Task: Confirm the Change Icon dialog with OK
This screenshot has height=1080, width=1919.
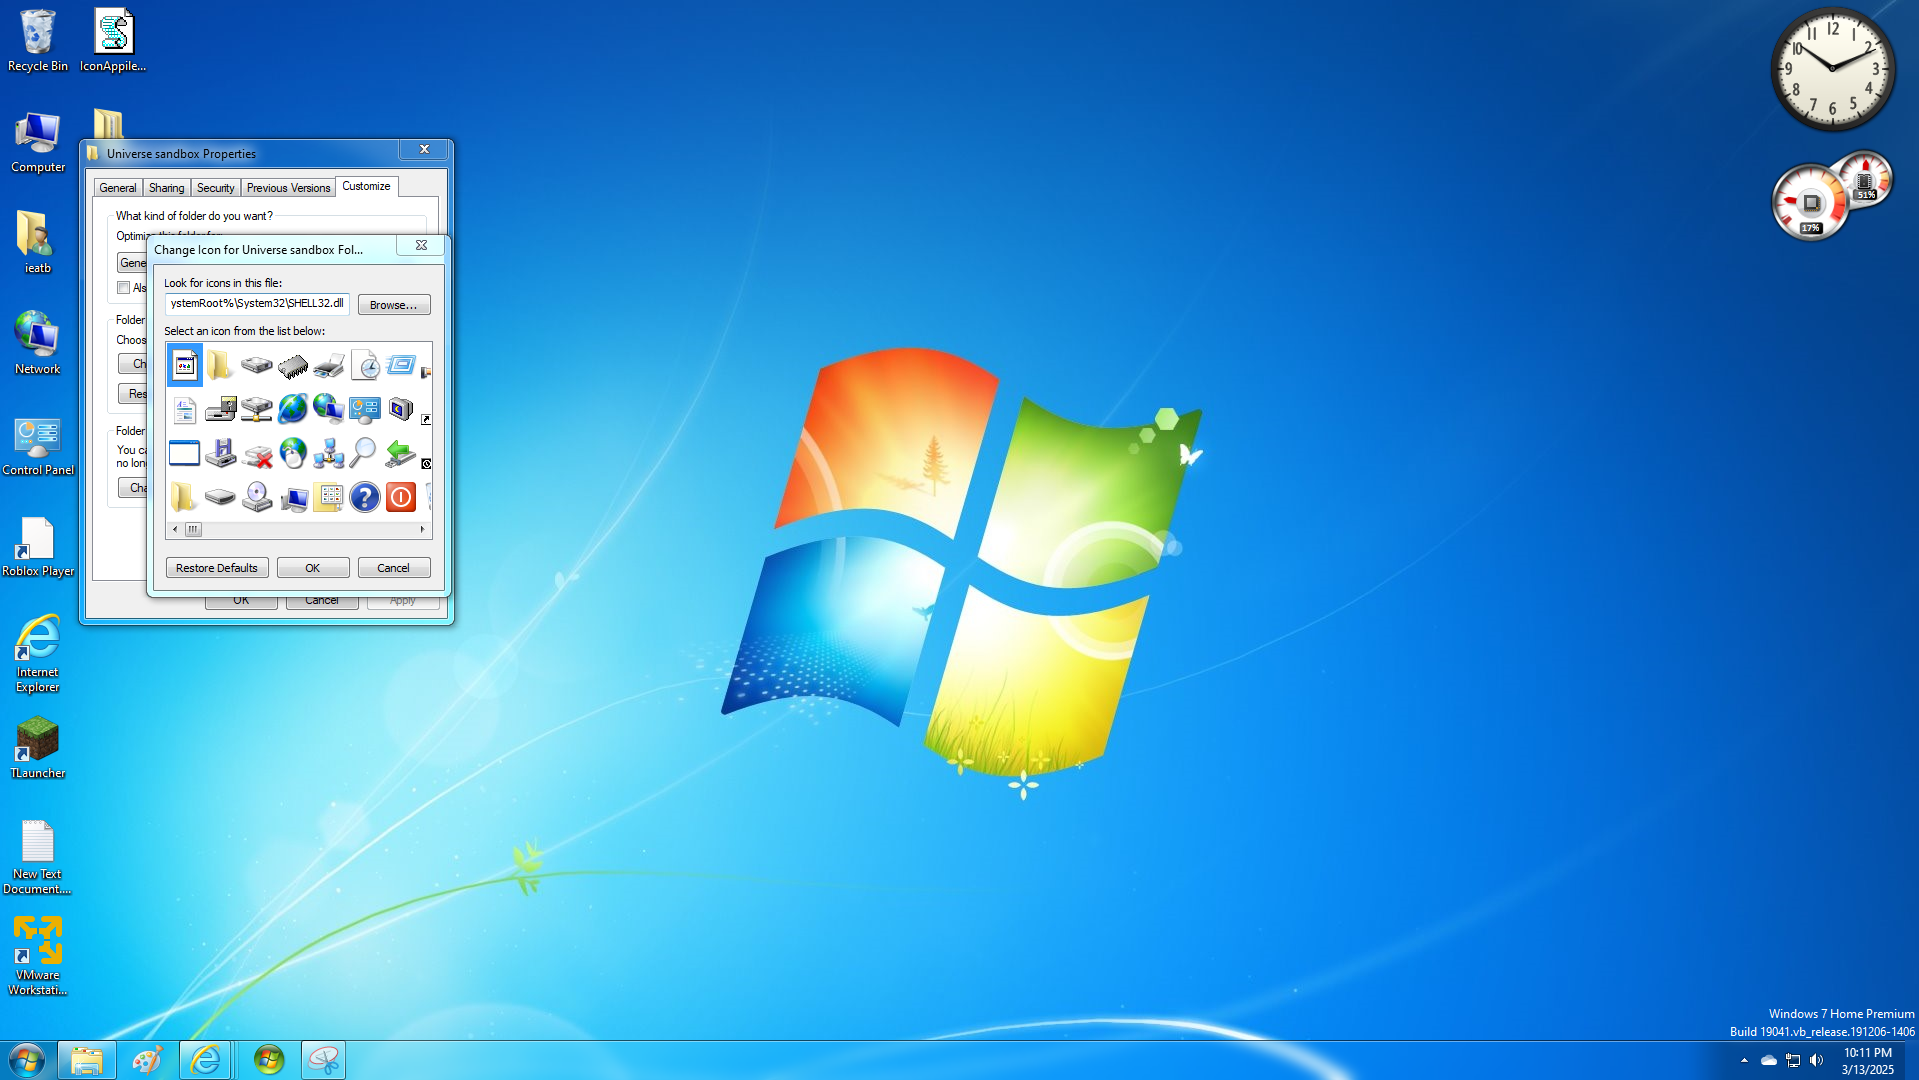Action: tap(313, 568)
